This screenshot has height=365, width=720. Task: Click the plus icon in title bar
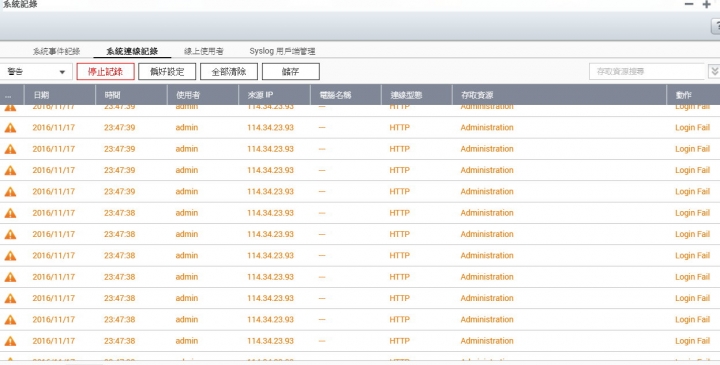click(x=706, y=4)
